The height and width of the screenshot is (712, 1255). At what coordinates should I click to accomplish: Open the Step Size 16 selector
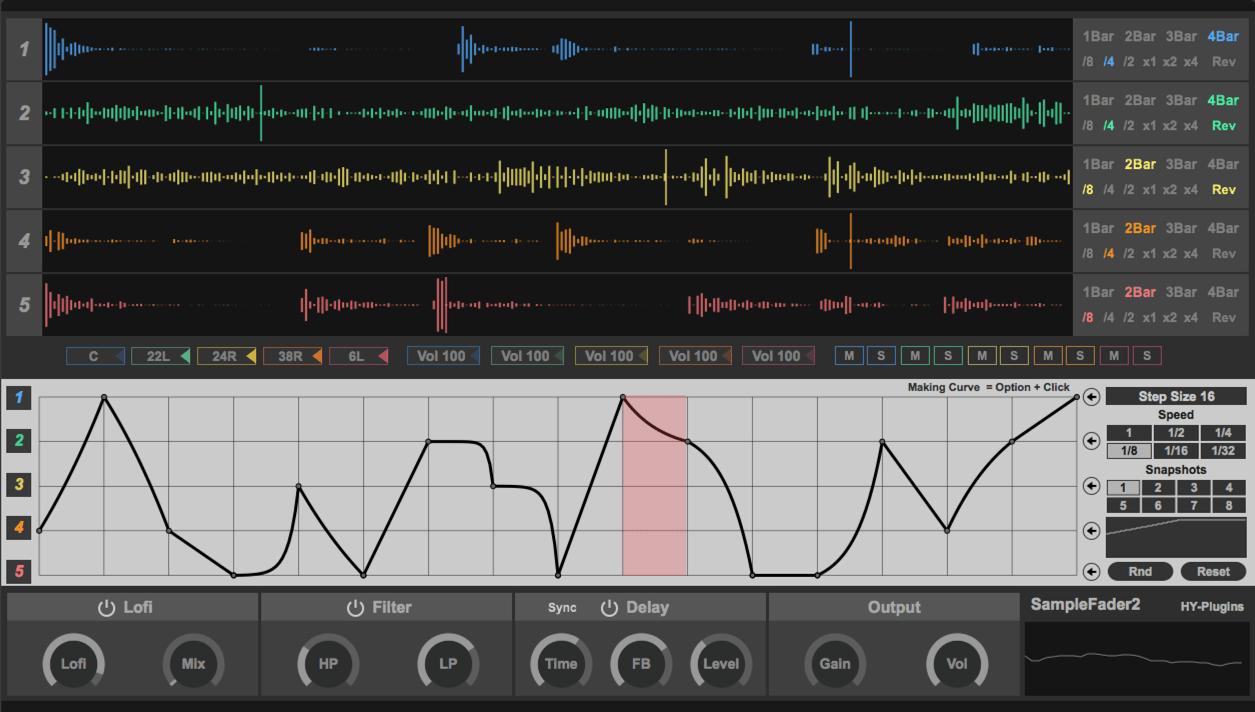[x=1176, y=397]
